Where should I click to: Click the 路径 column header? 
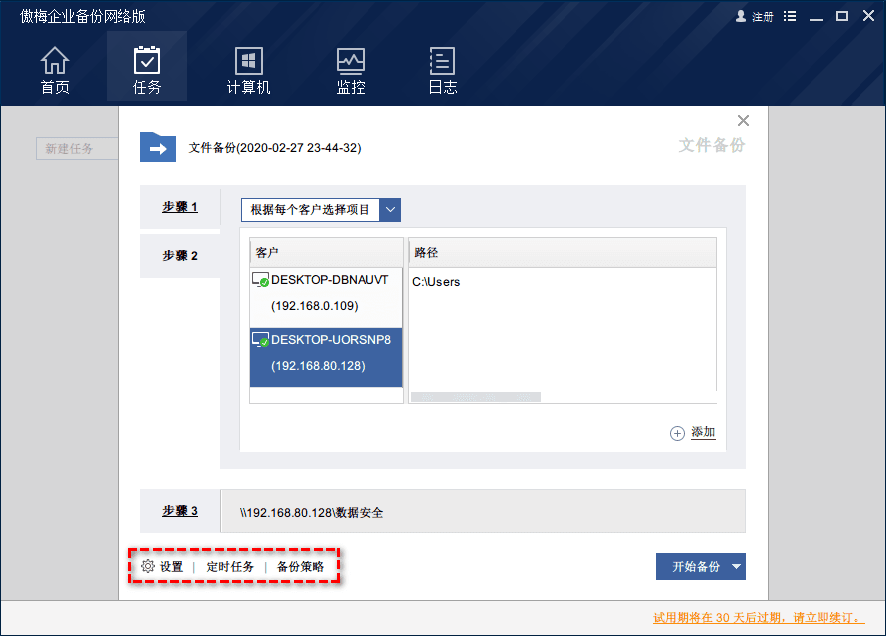[x=562, y=252]
